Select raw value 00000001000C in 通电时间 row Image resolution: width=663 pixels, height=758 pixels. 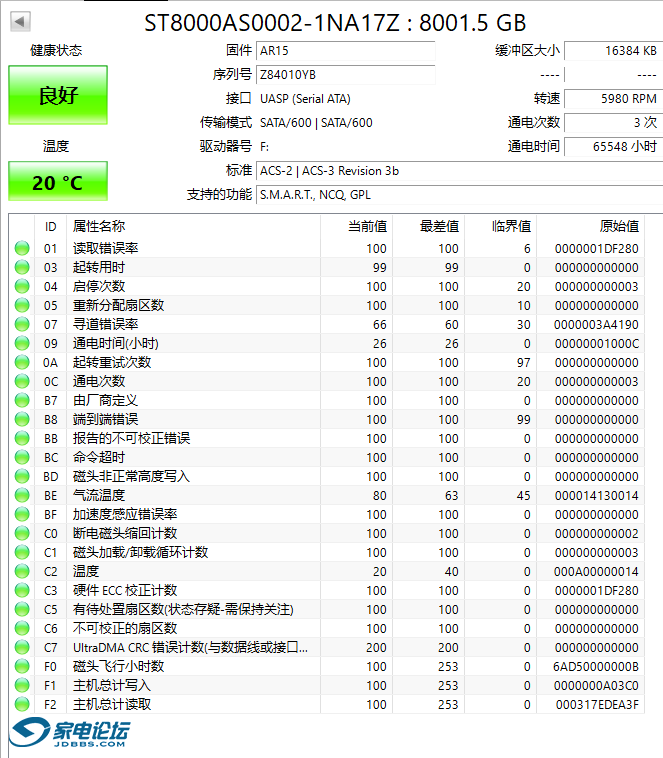(596, 344)
